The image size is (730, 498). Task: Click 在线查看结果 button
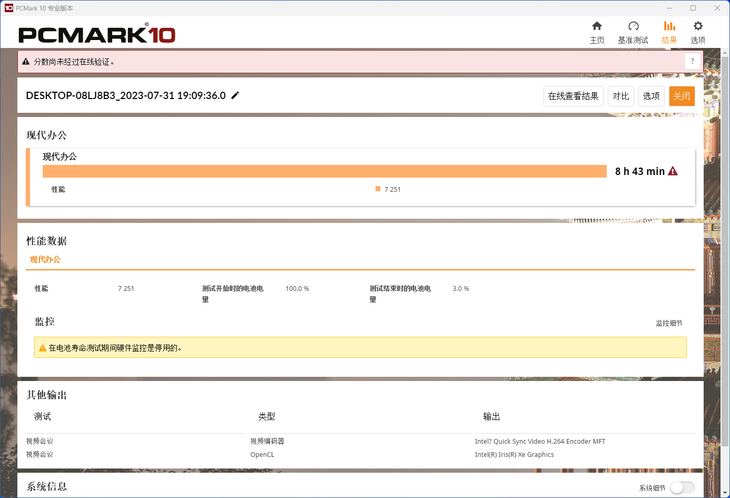(573, 96)
